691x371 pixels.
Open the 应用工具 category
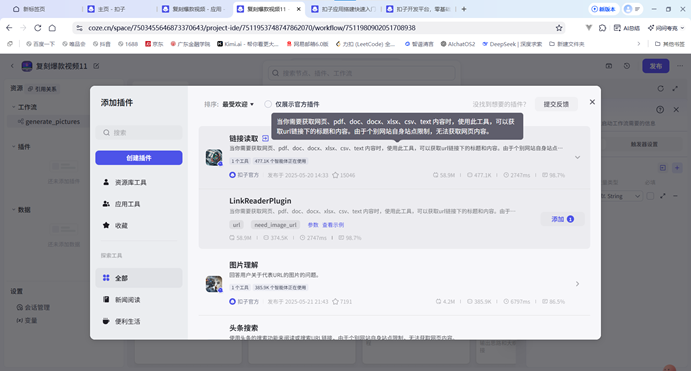click(x=139, y=204)
